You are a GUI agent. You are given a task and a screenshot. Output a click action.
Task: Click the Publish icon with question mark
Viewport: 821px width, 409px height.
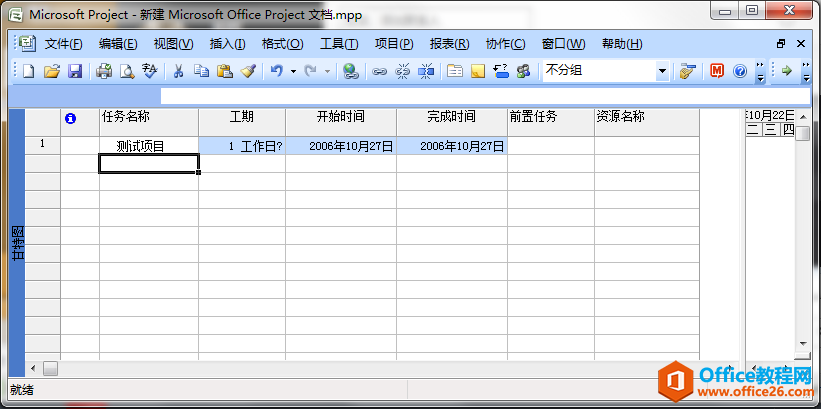[501, 71]
